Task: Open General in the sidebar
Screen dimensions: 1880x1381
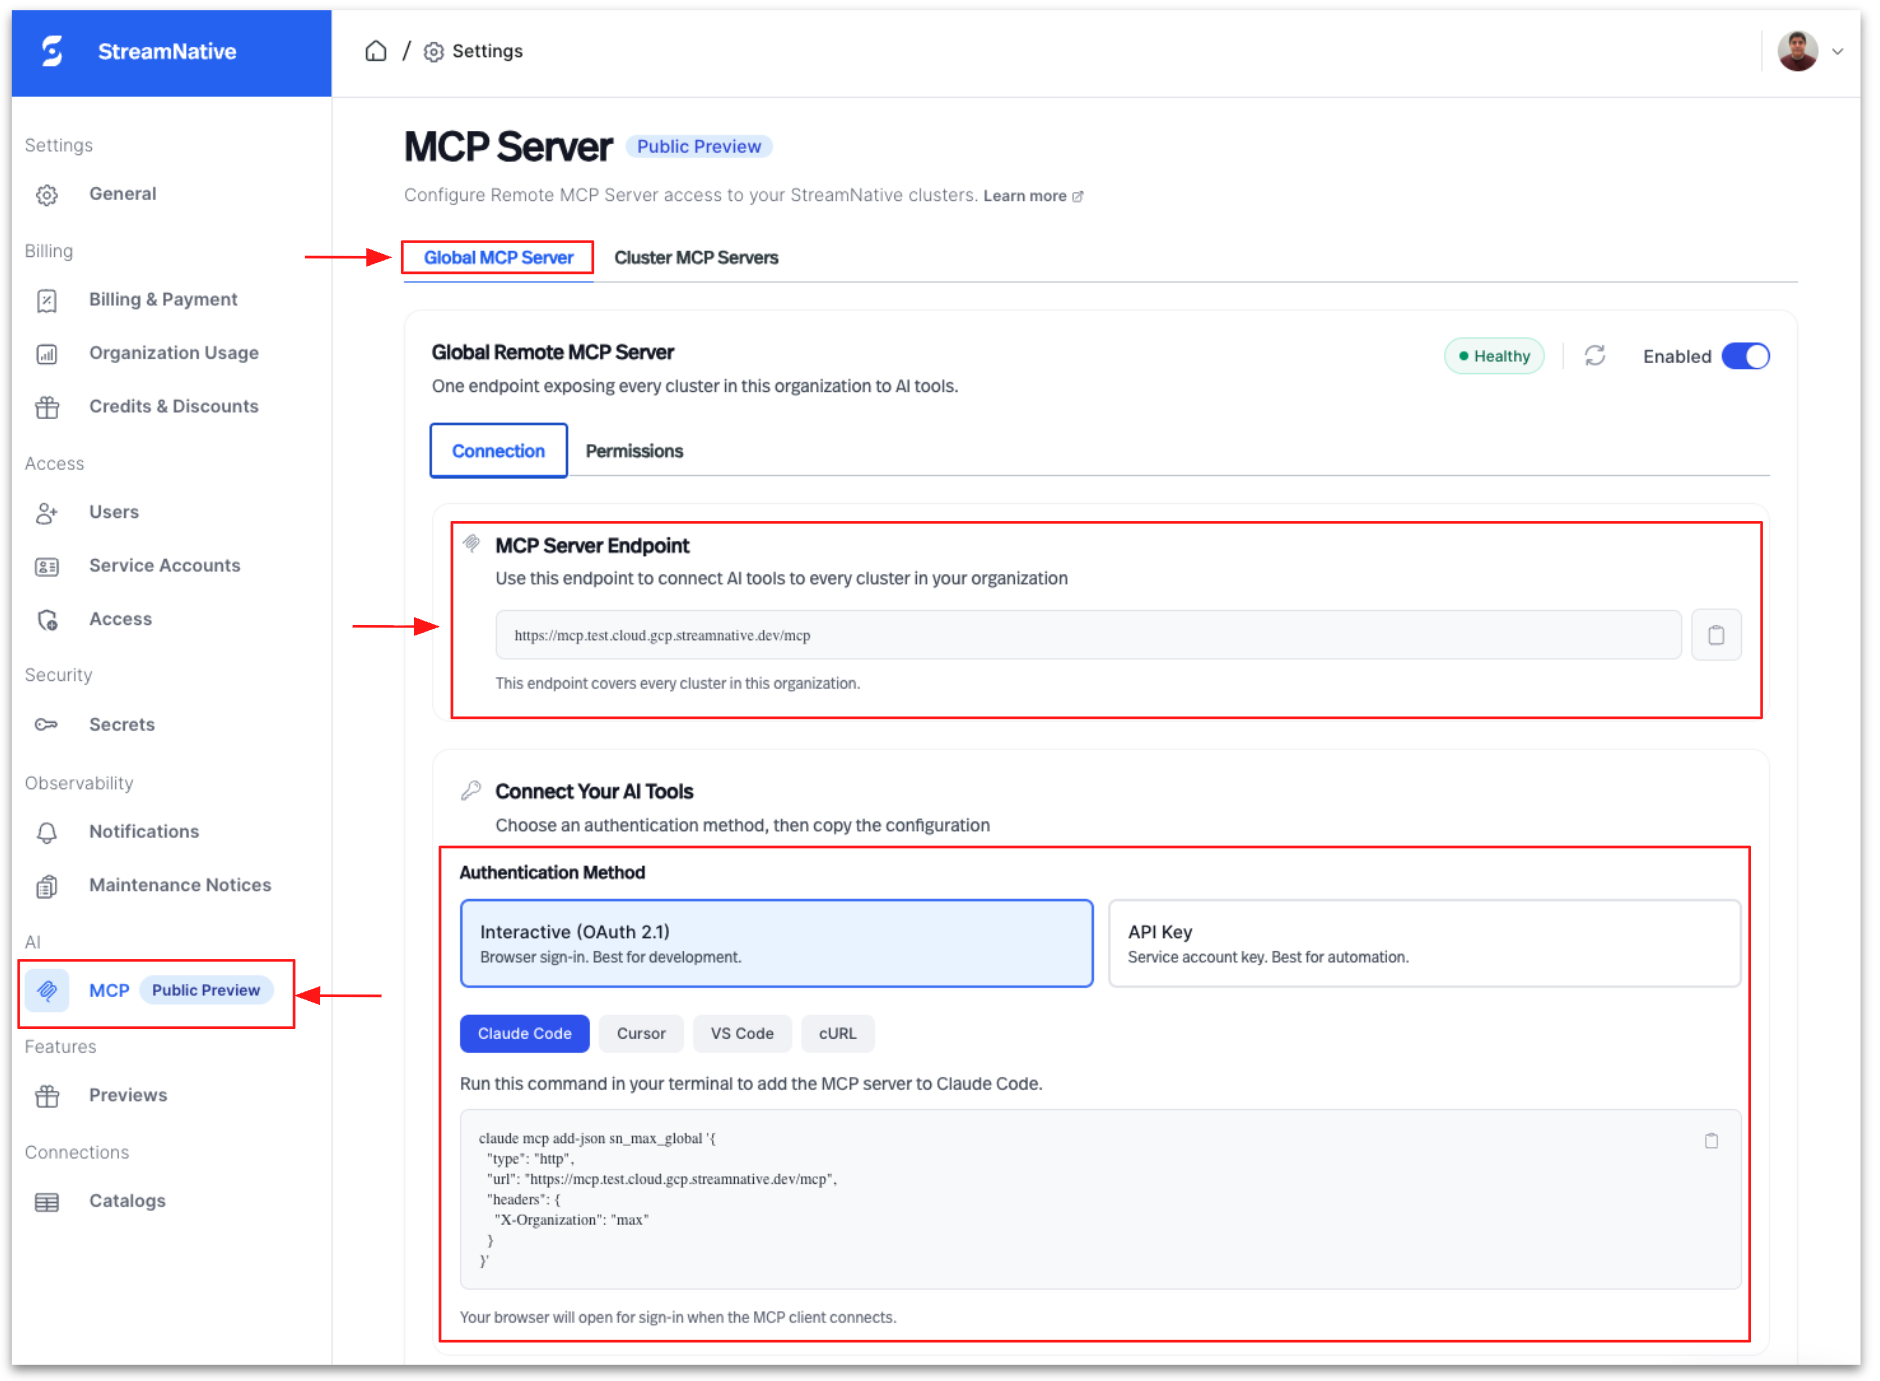Action: point(122,194)
